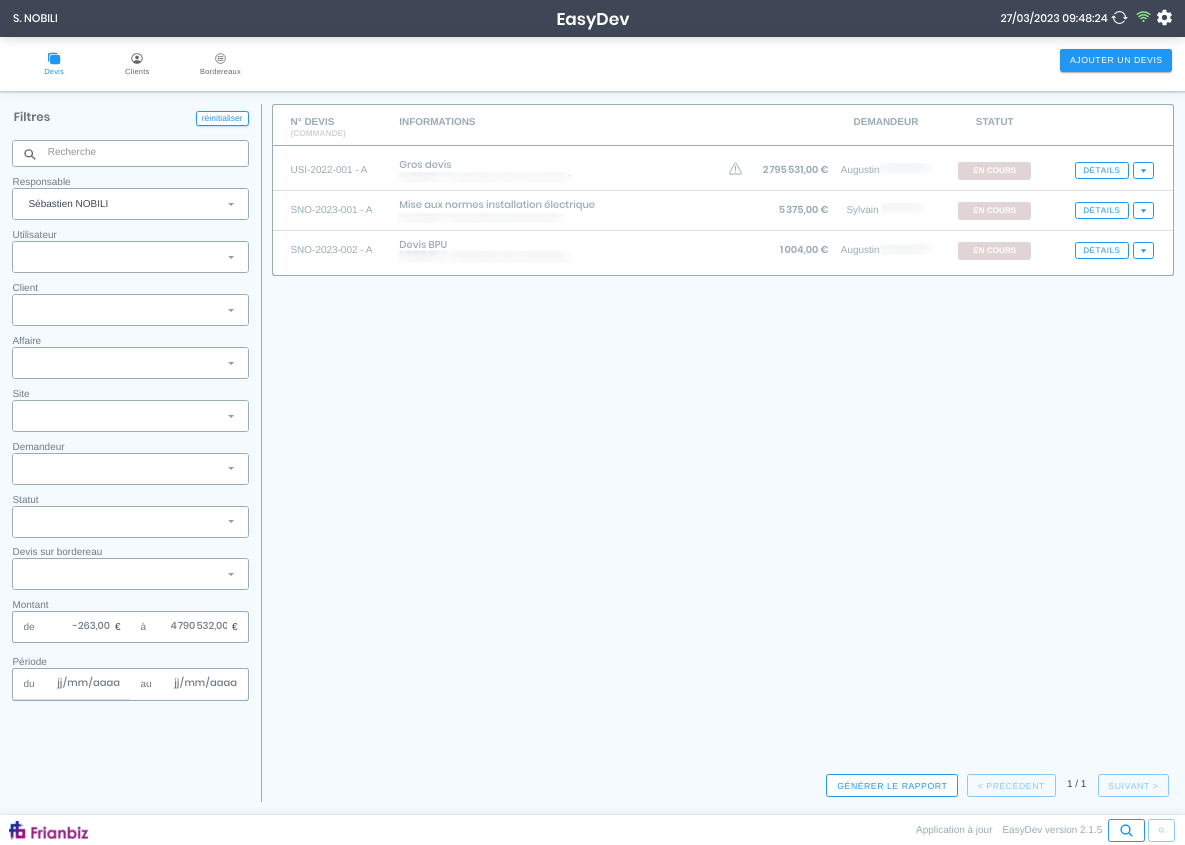Click quote number SNO-2023-002 - A
Viewport: 1185px width, 845px height.
pos(331,250)
